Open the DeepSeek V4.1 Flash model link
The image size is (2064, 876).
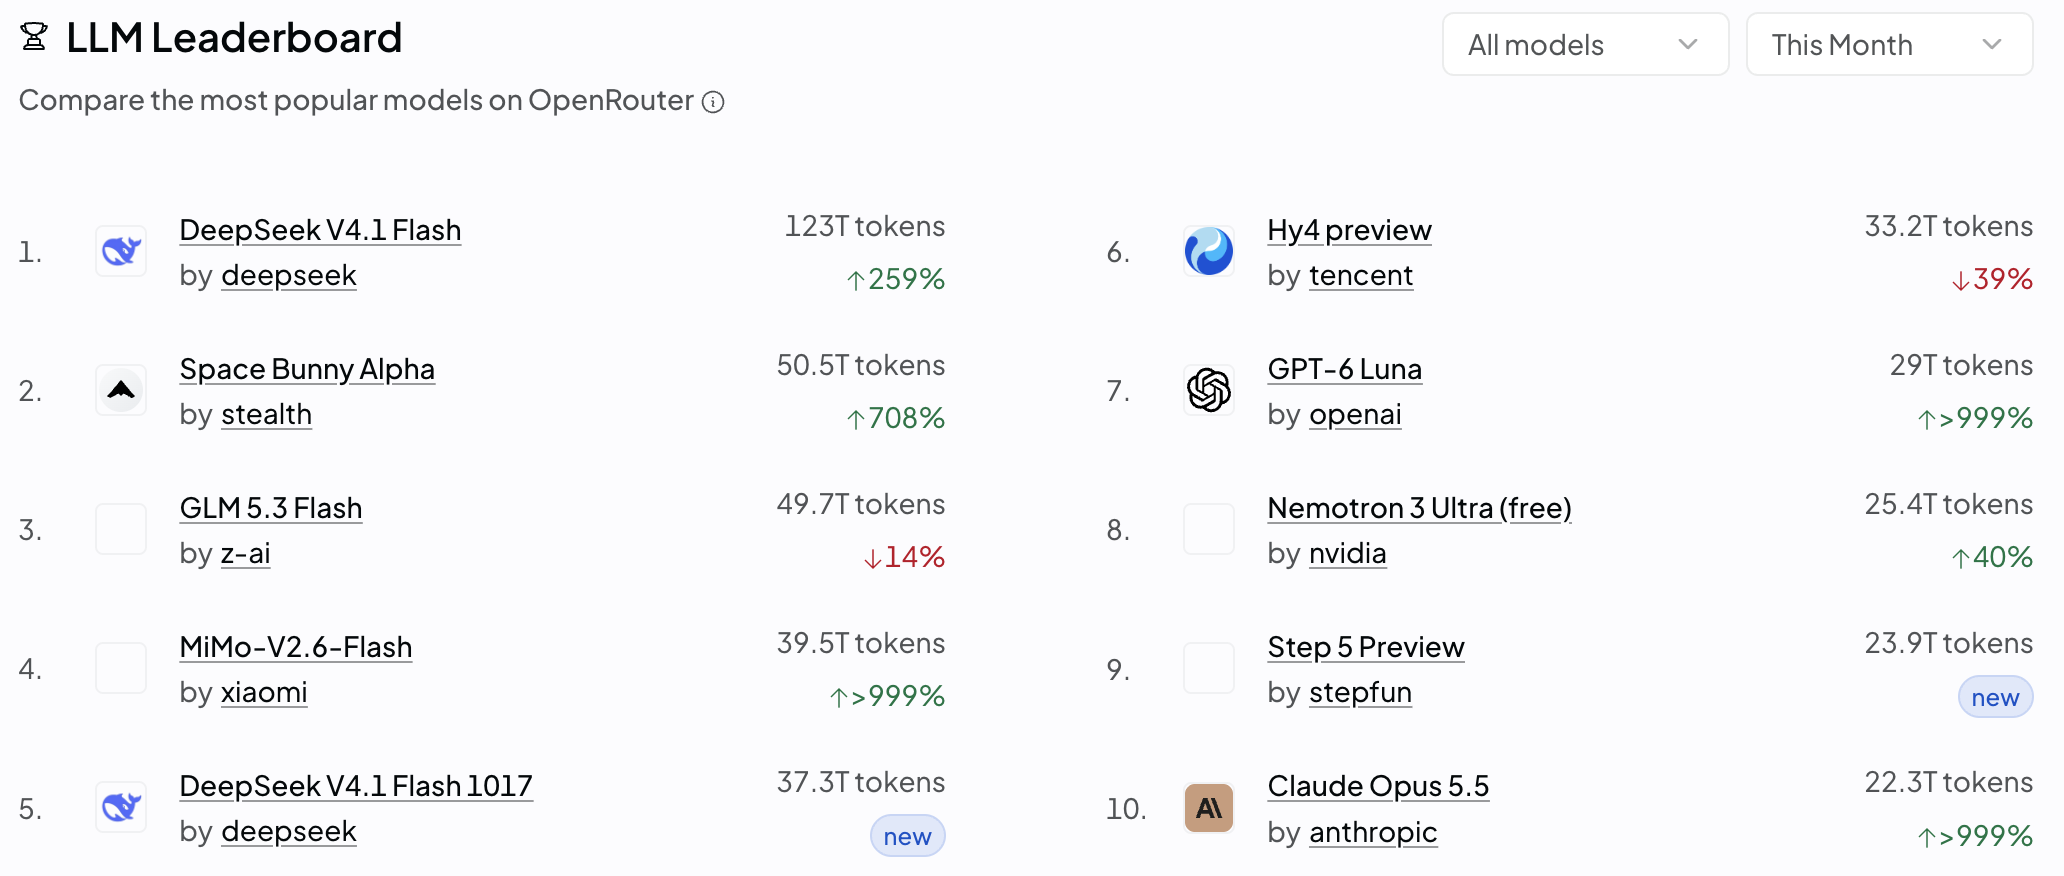(x=320, y=230)
